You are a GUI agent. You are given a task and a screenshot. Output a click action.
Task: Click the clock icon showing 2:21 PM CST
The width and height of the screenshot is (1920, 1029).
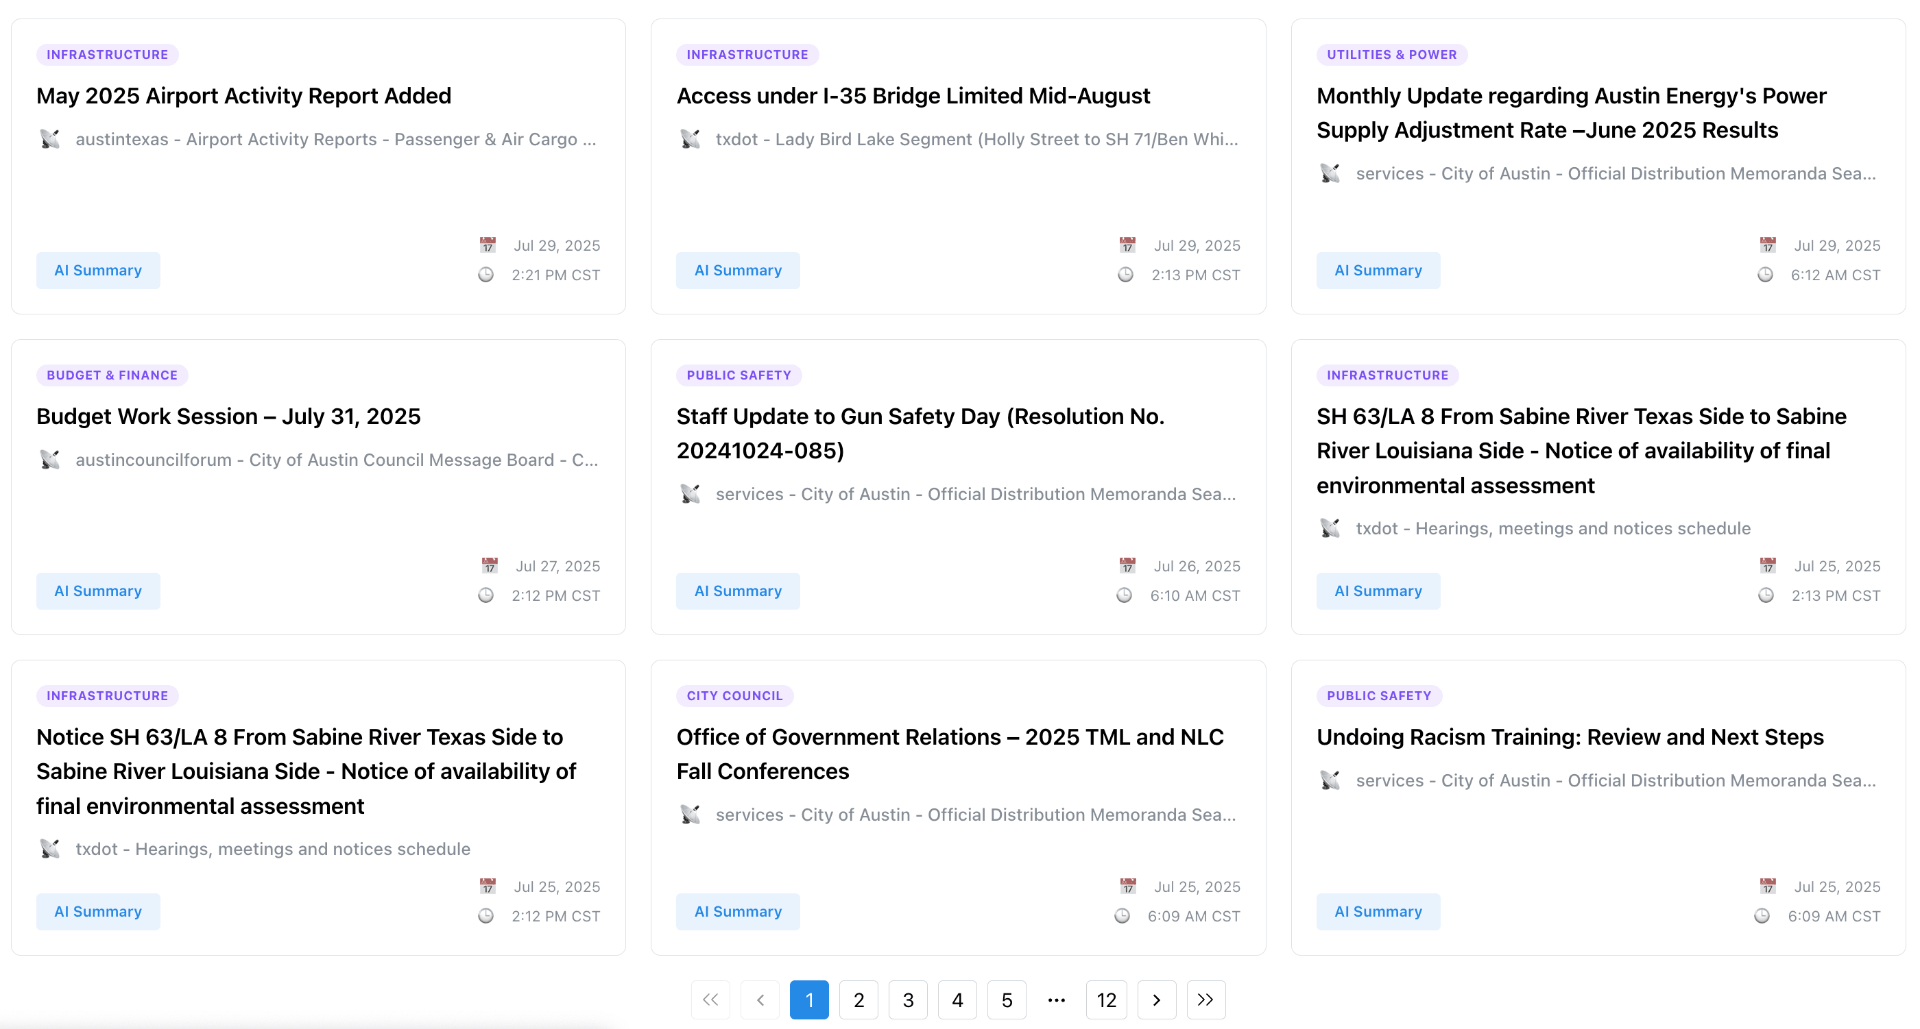click(486, 274)
